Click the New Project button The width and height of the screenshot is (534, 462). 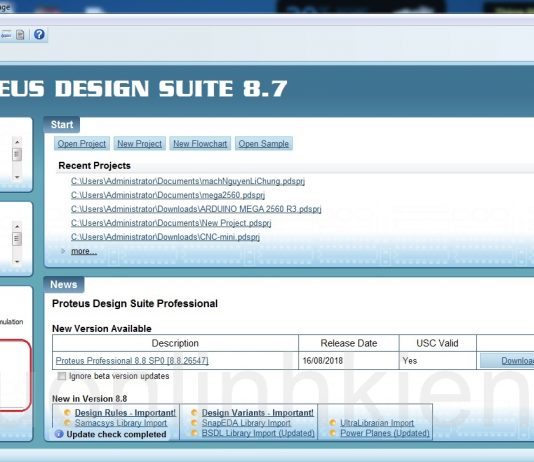(x=140, y=144)
